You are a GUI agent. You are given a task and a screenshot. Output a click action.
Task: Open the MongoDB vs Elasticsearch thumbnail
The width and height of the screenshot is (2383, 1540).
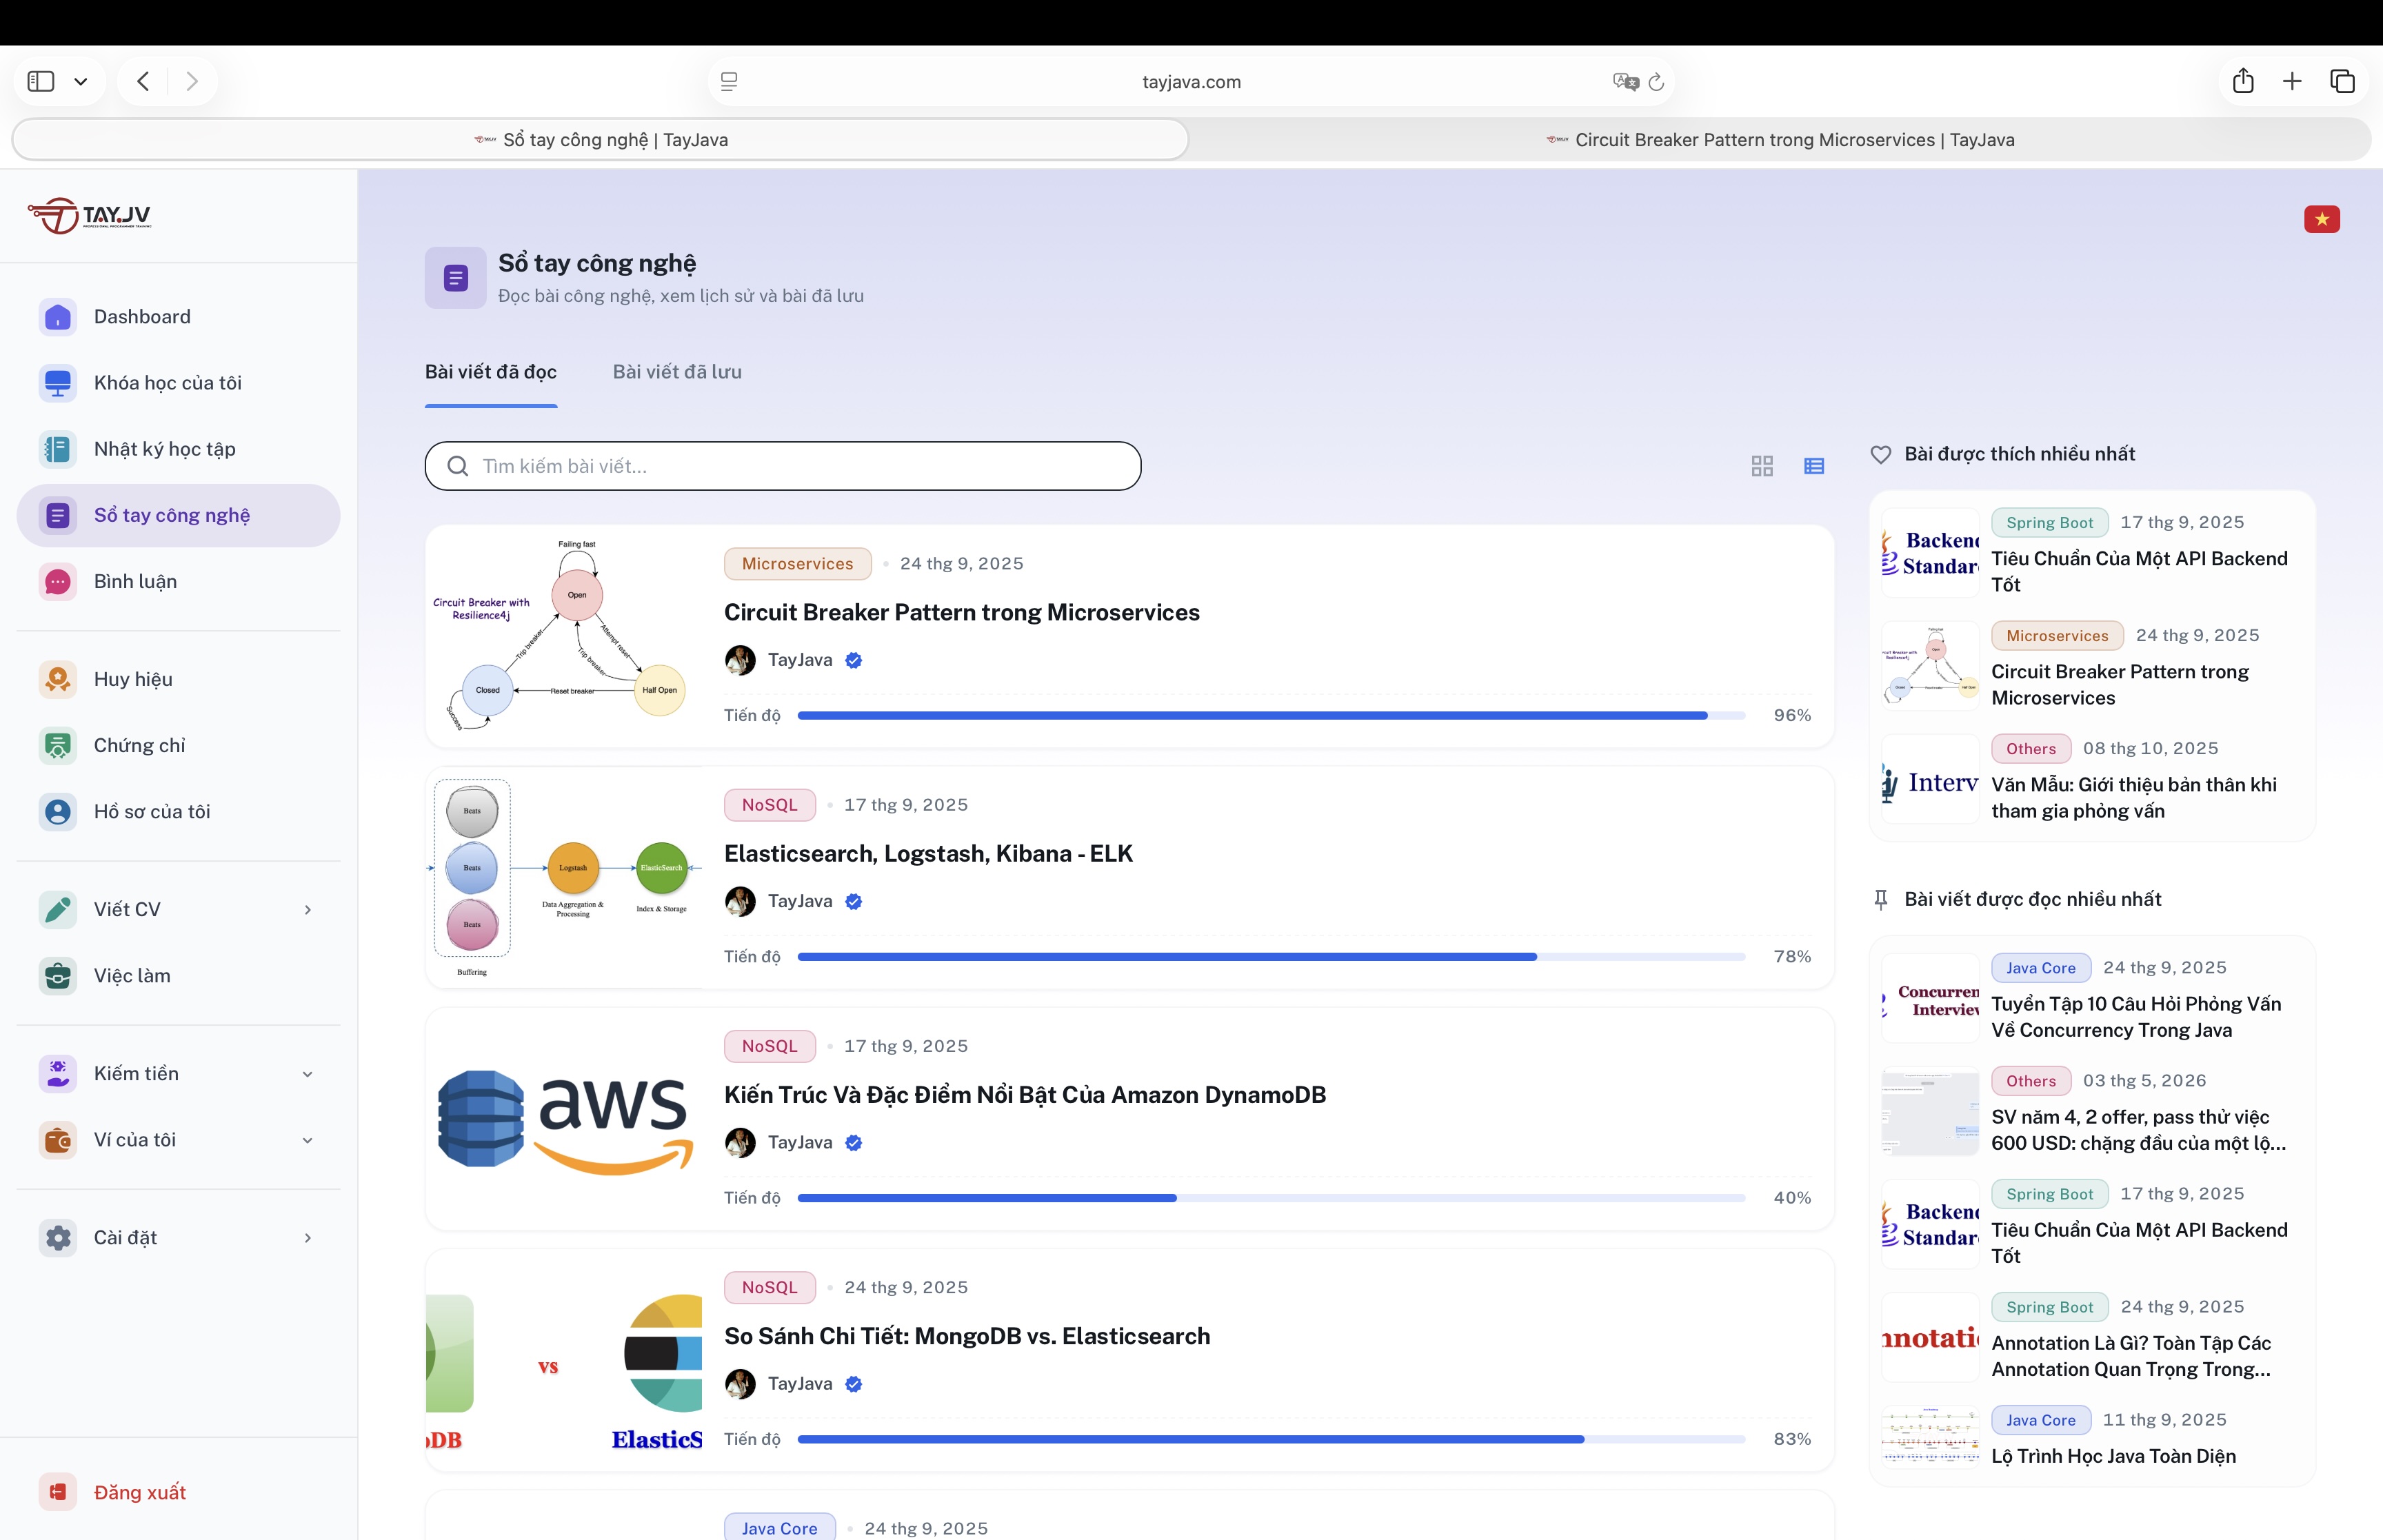(565, 1360)
